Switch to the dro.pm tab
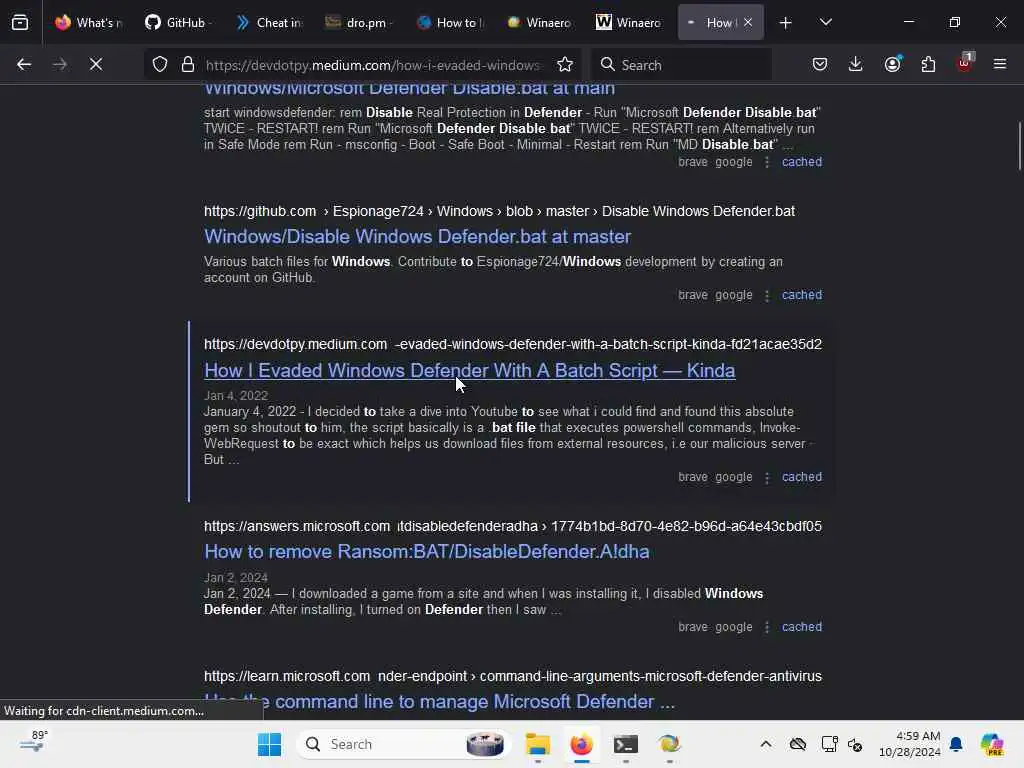This screenshot has height=768, width=1024. pos(358,22)
